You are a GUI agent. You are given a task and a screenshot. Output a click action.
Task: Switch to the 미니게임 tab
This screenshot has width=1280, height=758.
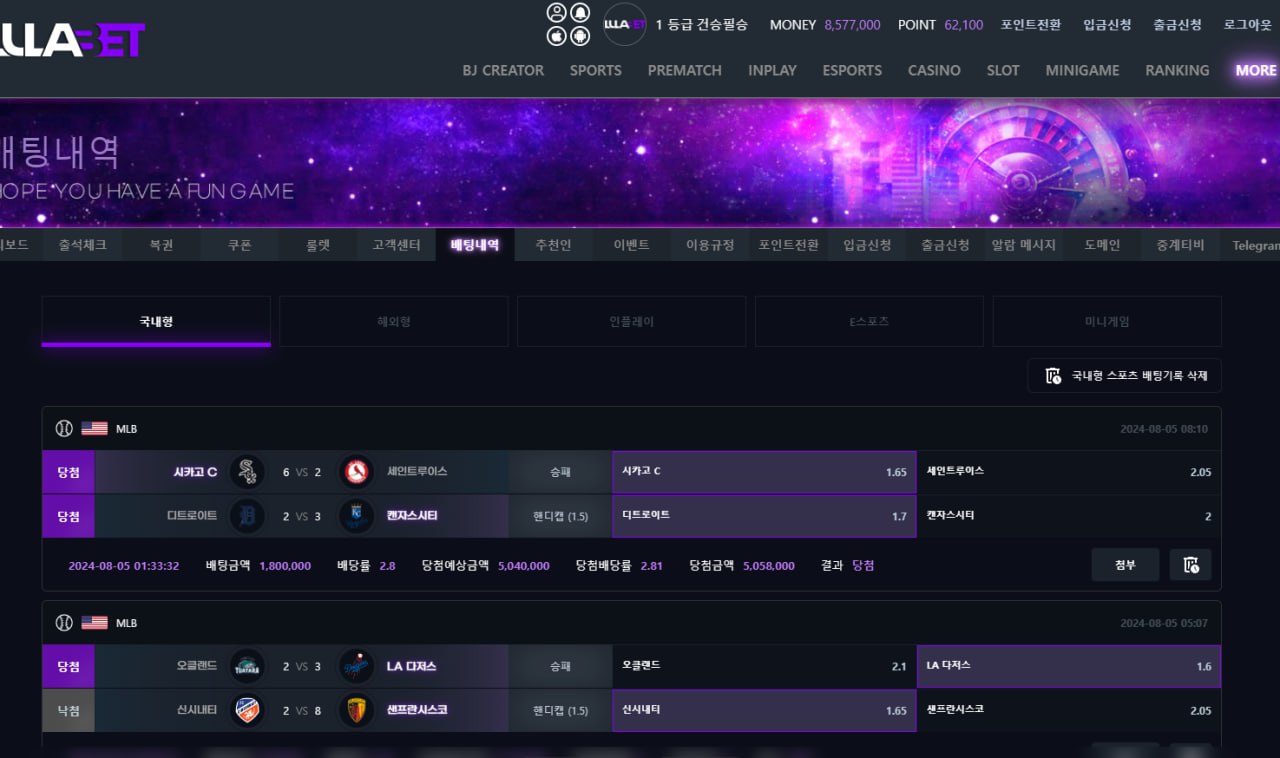point(1107,321)
